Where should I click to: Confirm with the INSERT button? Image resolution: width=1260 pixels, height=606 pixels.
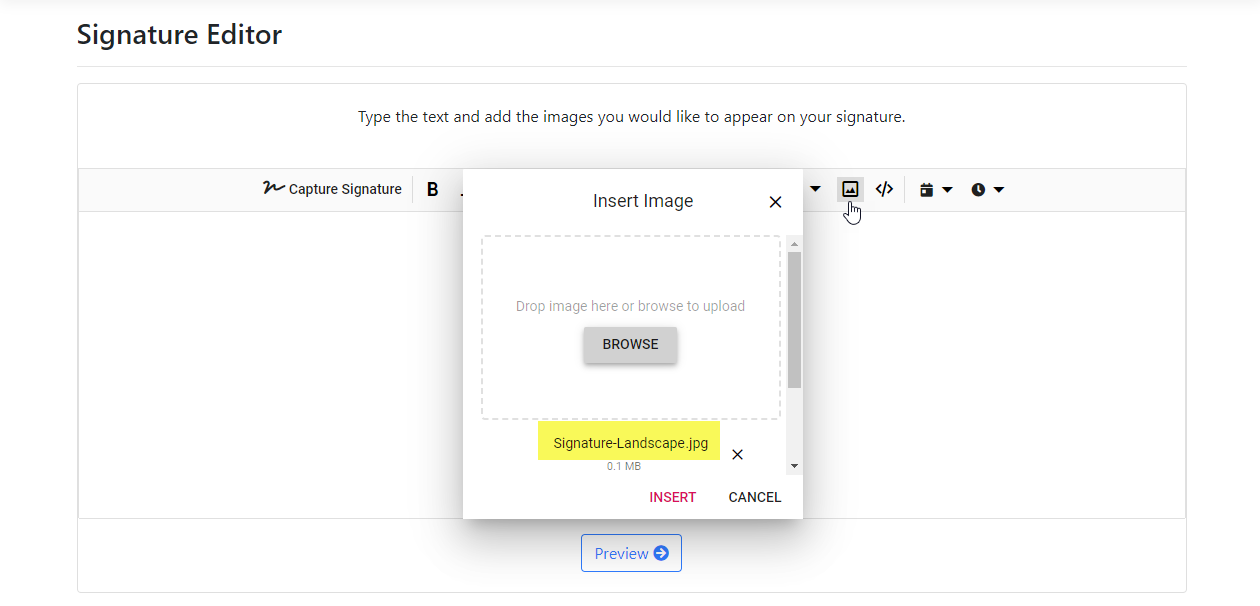pyautogui.click(x=672, y=497)
